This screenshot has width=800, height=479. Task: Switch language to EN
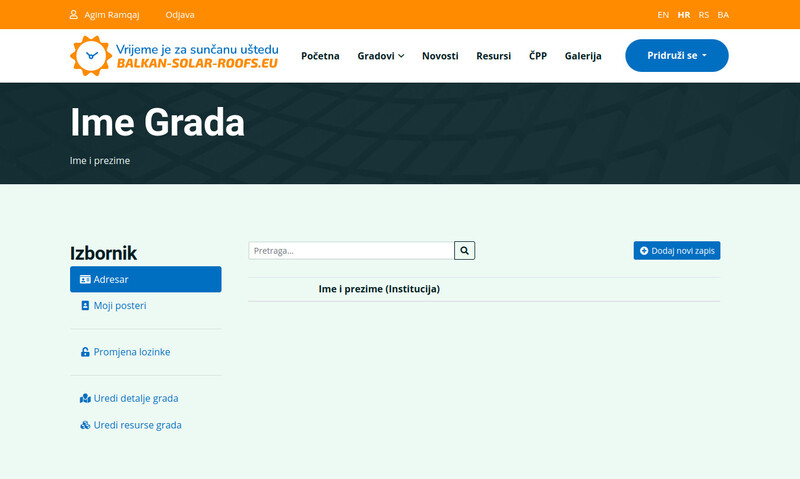663,15
